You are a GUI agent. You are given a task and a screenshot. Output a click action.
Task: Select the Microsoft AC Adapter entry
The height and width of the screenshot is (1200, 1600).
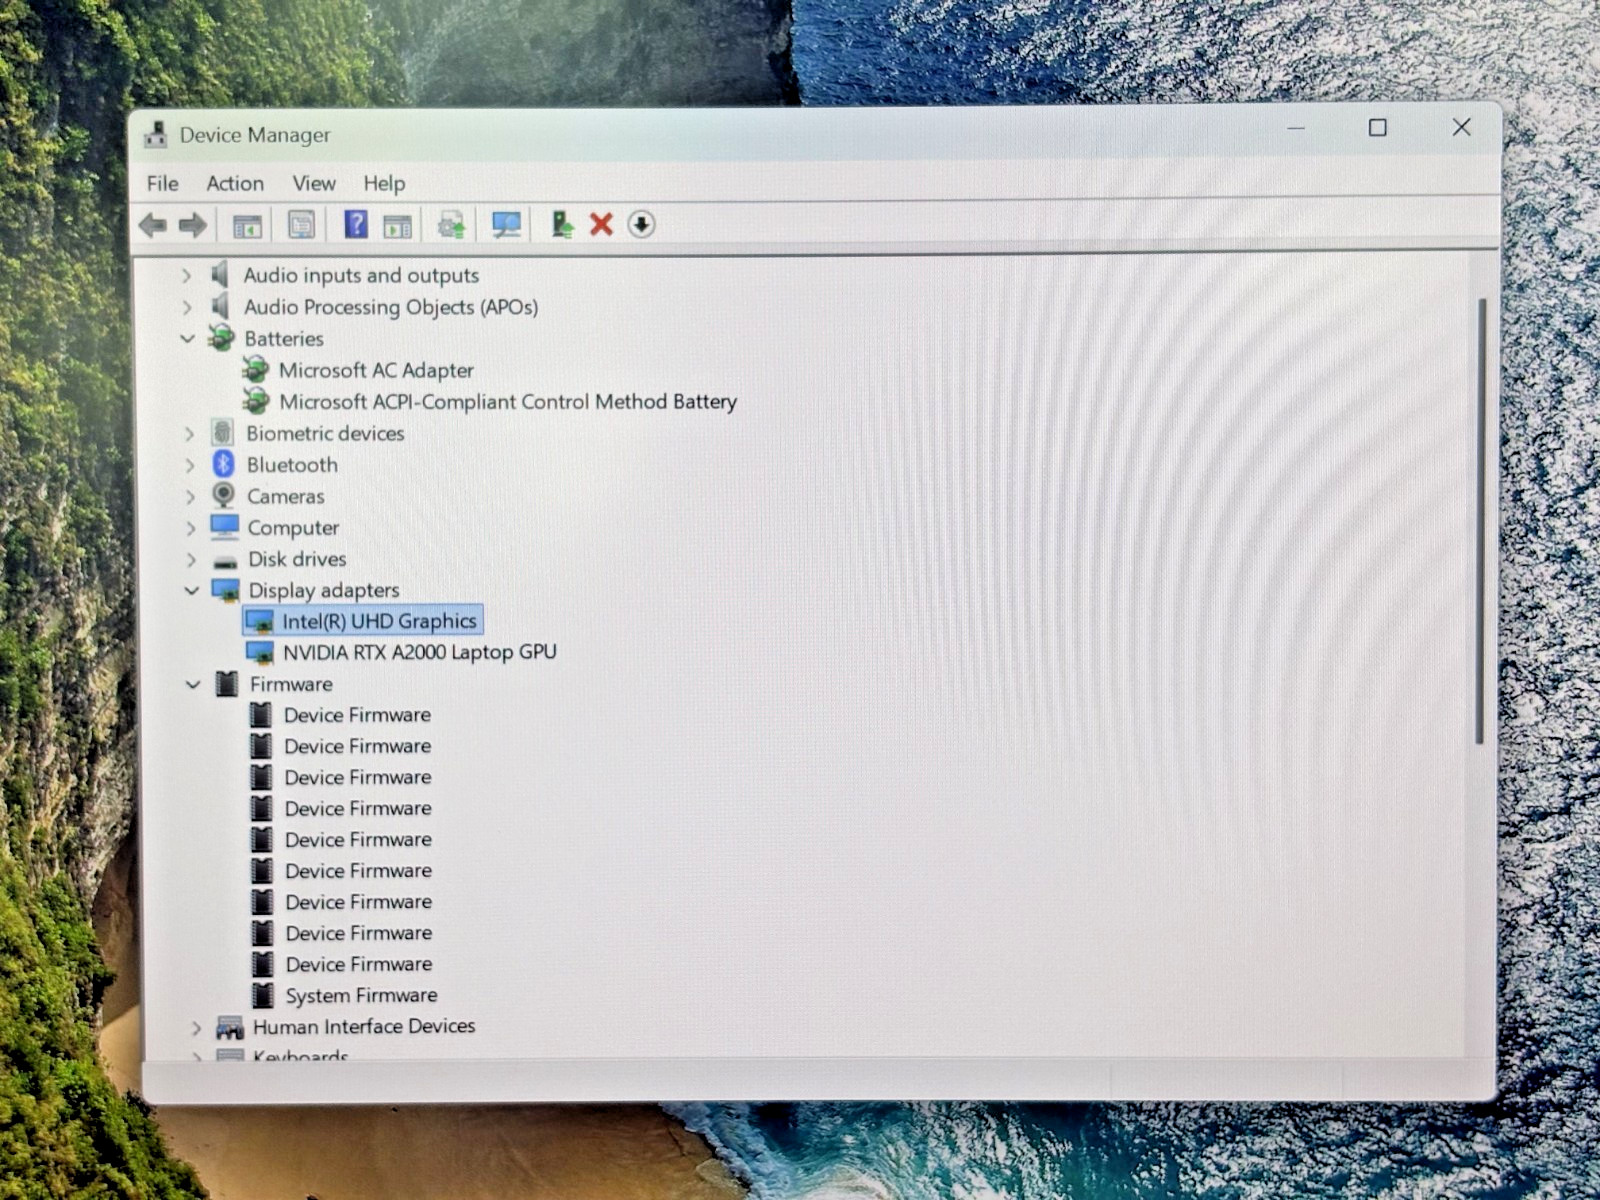(376, 370)
